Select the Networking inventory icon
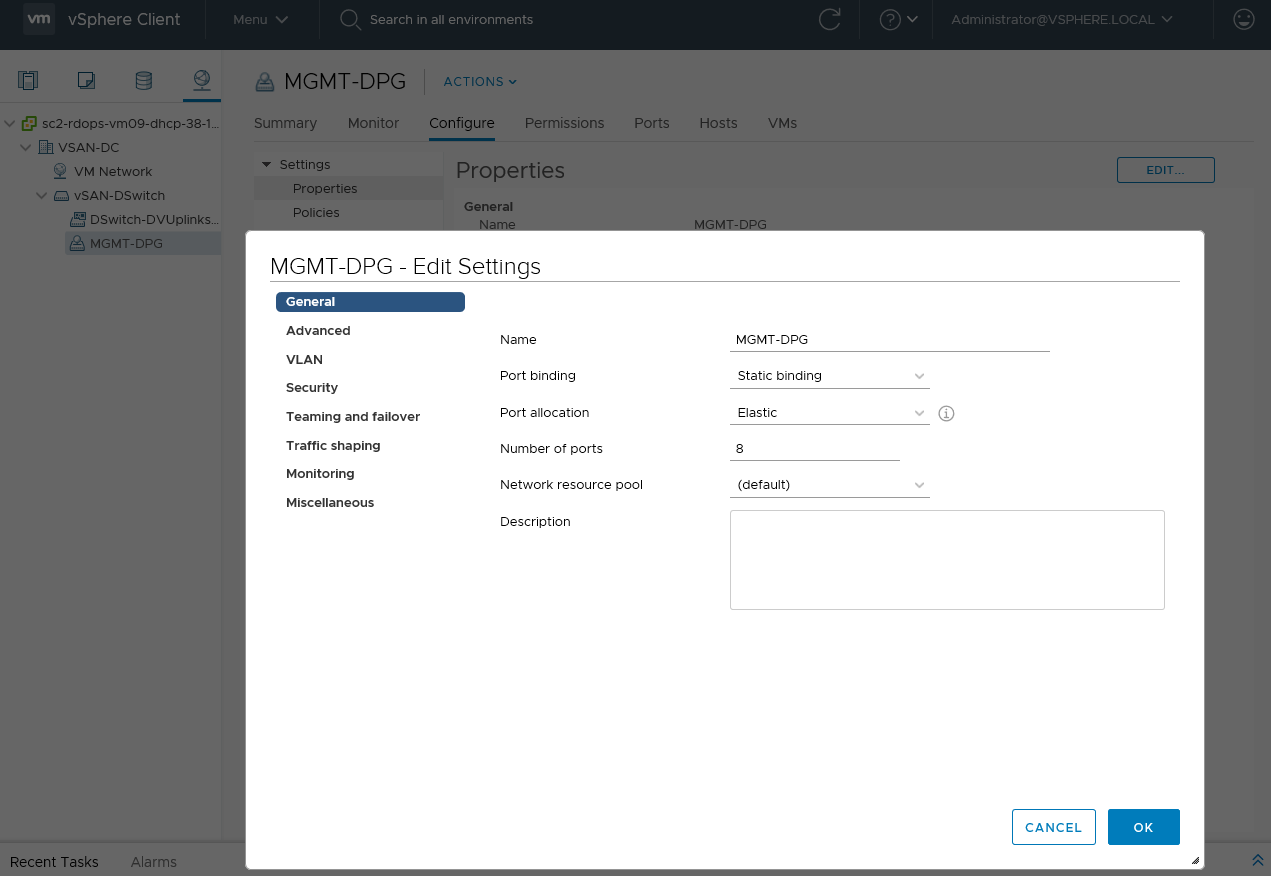 [202, 80]
